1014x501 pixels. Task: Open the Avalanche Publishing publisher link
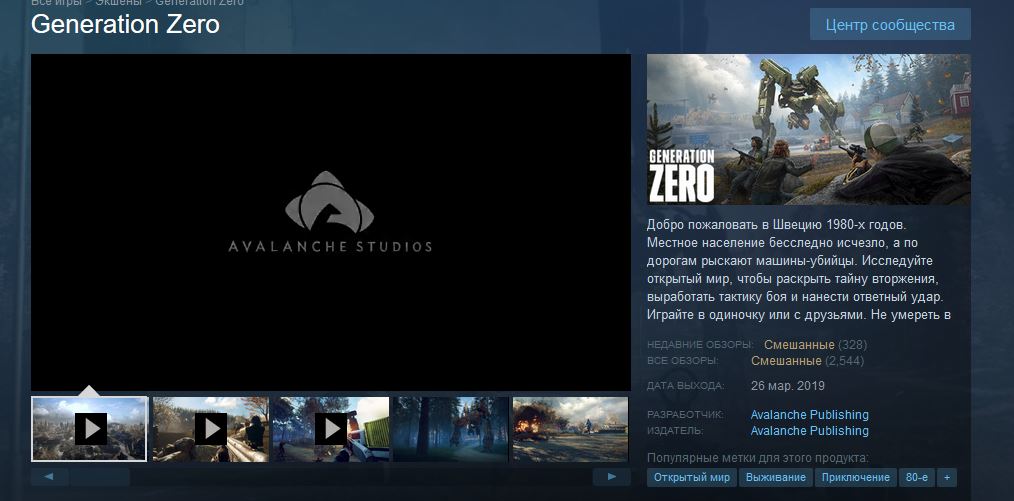[x=810, y=431]
